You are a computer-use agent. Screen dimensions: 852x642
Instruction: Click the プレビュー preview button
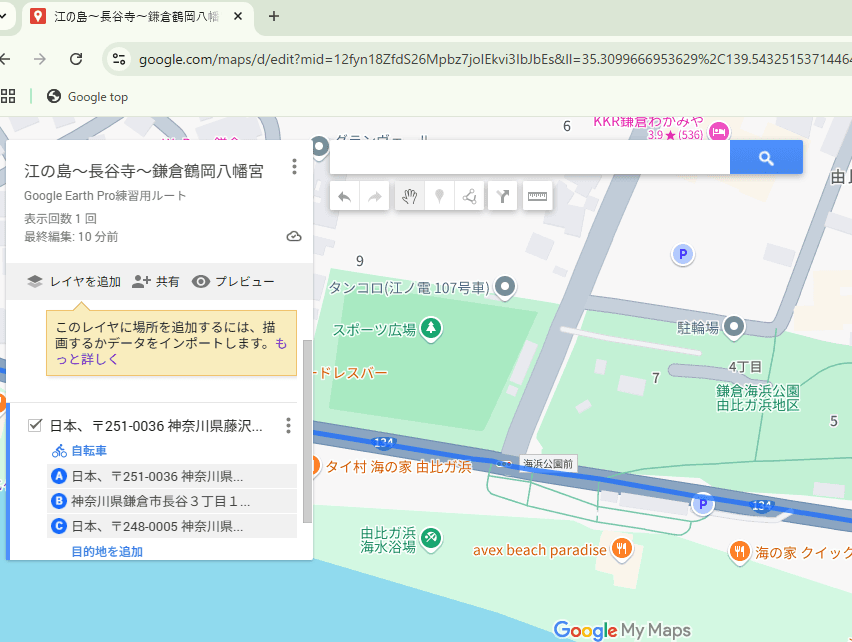tap(233, 282)
